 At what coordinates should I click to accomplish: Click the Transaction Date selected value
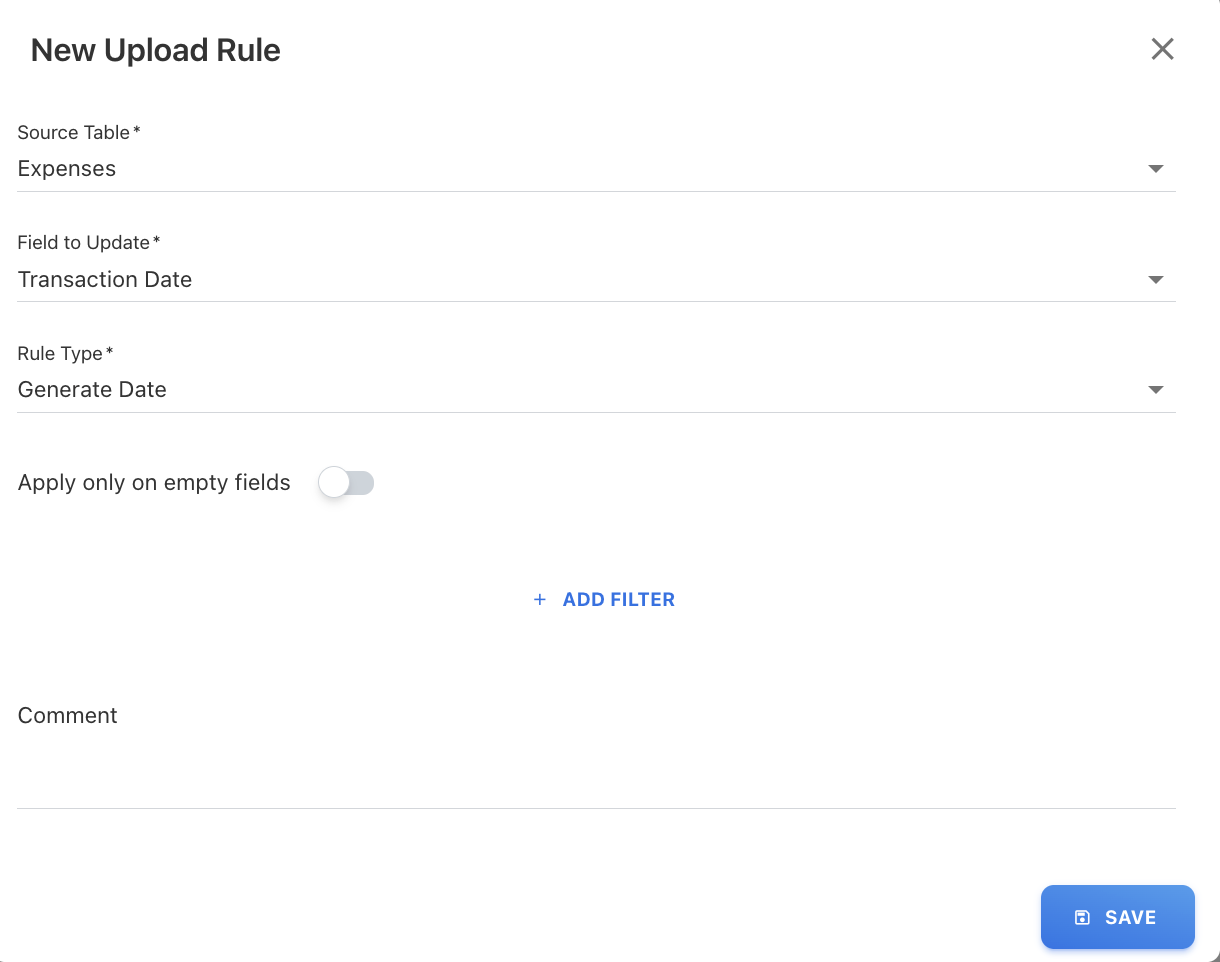click(105, 280)
